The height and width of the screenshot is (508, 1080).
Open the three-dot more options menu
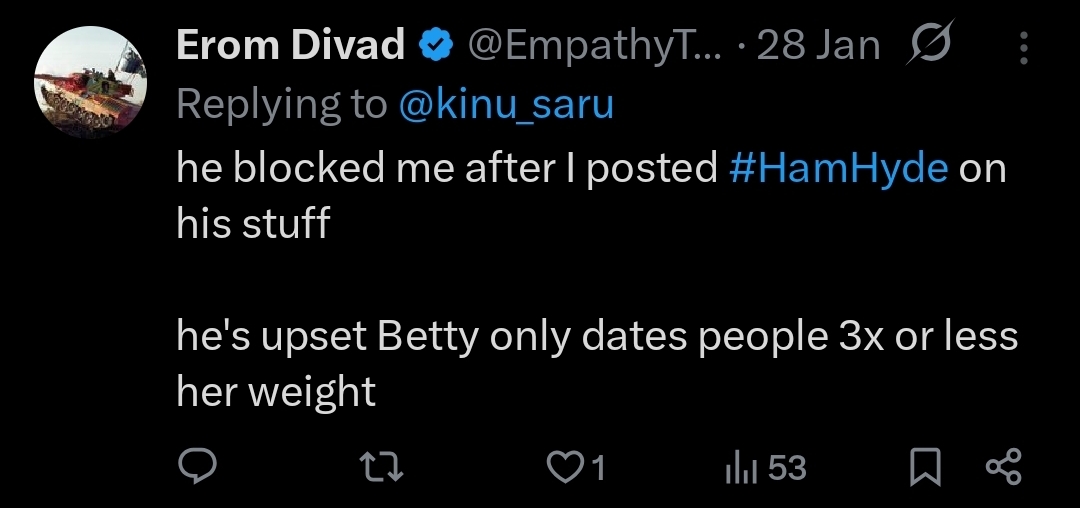tap(1024, 47)
